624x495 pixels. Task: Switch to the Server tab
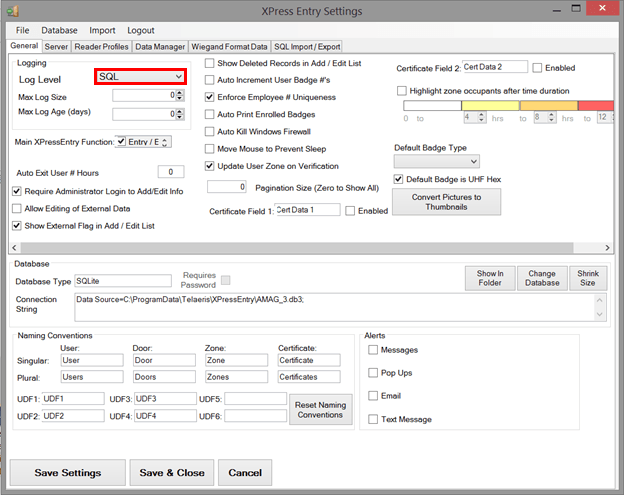point(56,47)
